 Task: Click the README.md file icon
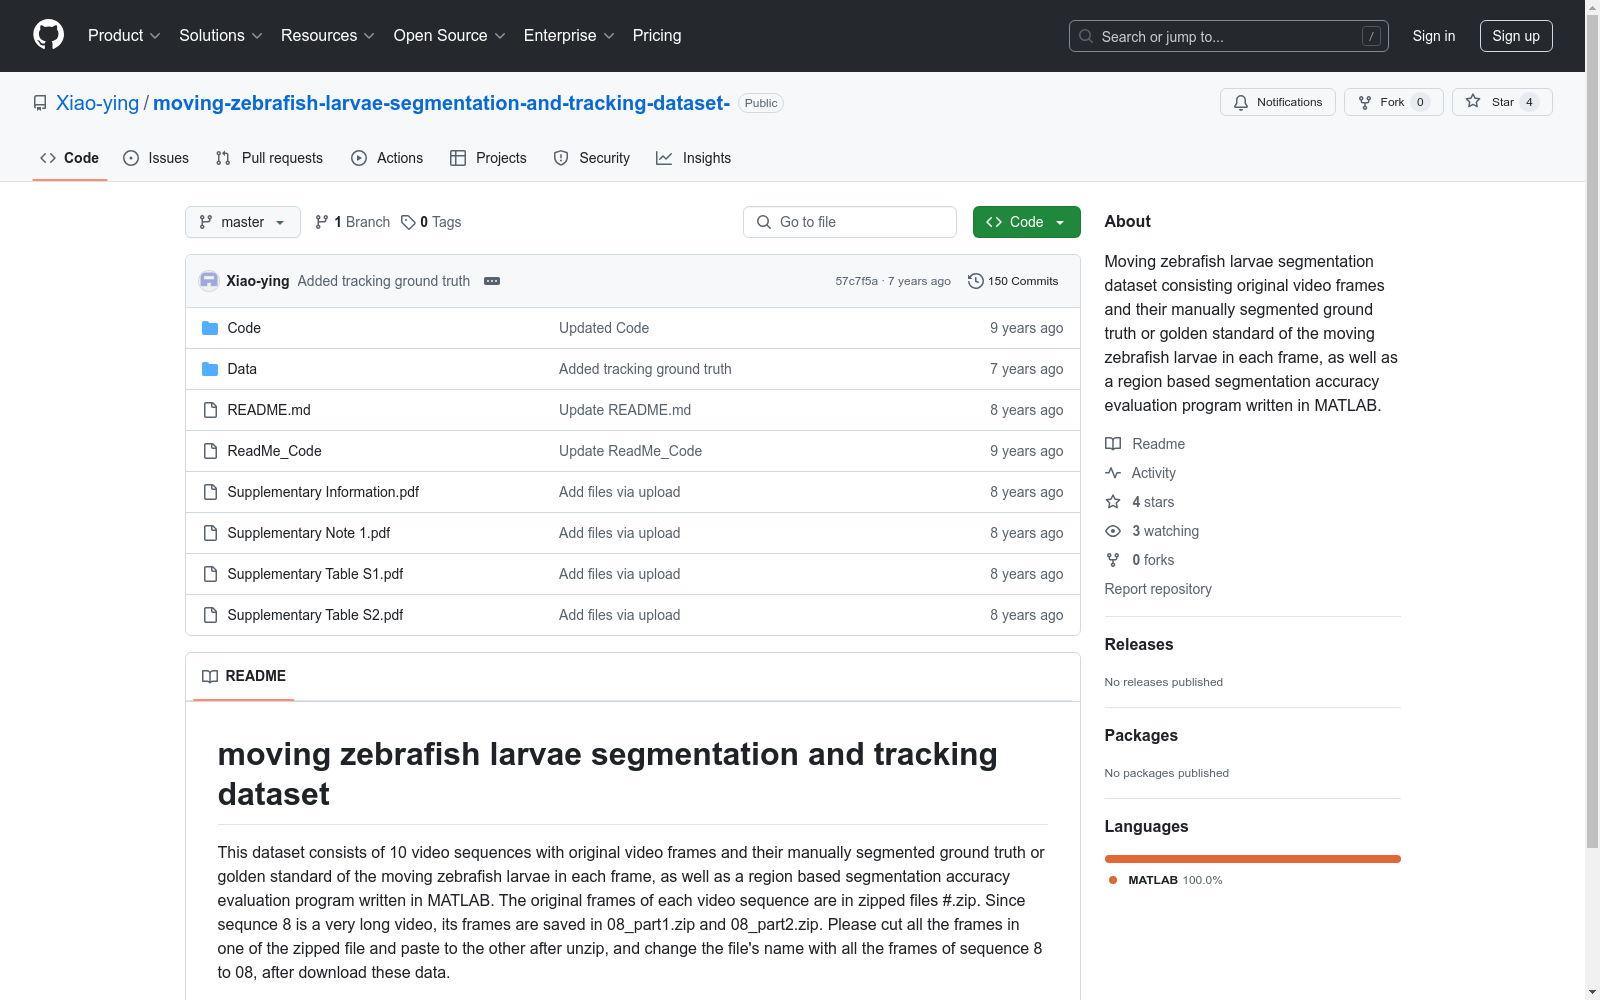[210, 410]
